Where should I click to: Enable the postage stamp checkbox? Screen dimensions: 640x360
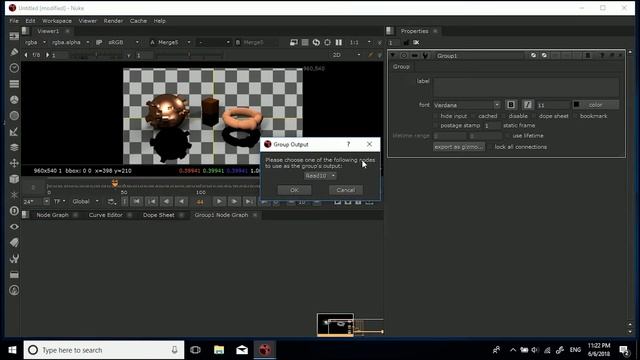(436, 125)
